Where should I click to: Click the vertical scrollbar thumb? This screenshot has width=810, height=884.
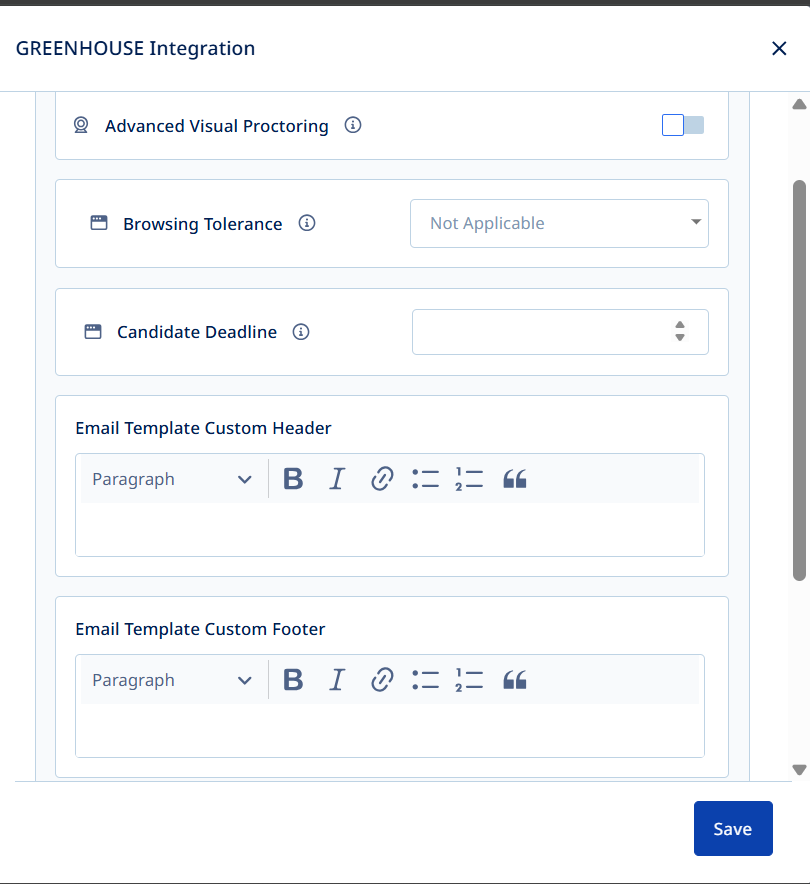click(x=799, y=381)
